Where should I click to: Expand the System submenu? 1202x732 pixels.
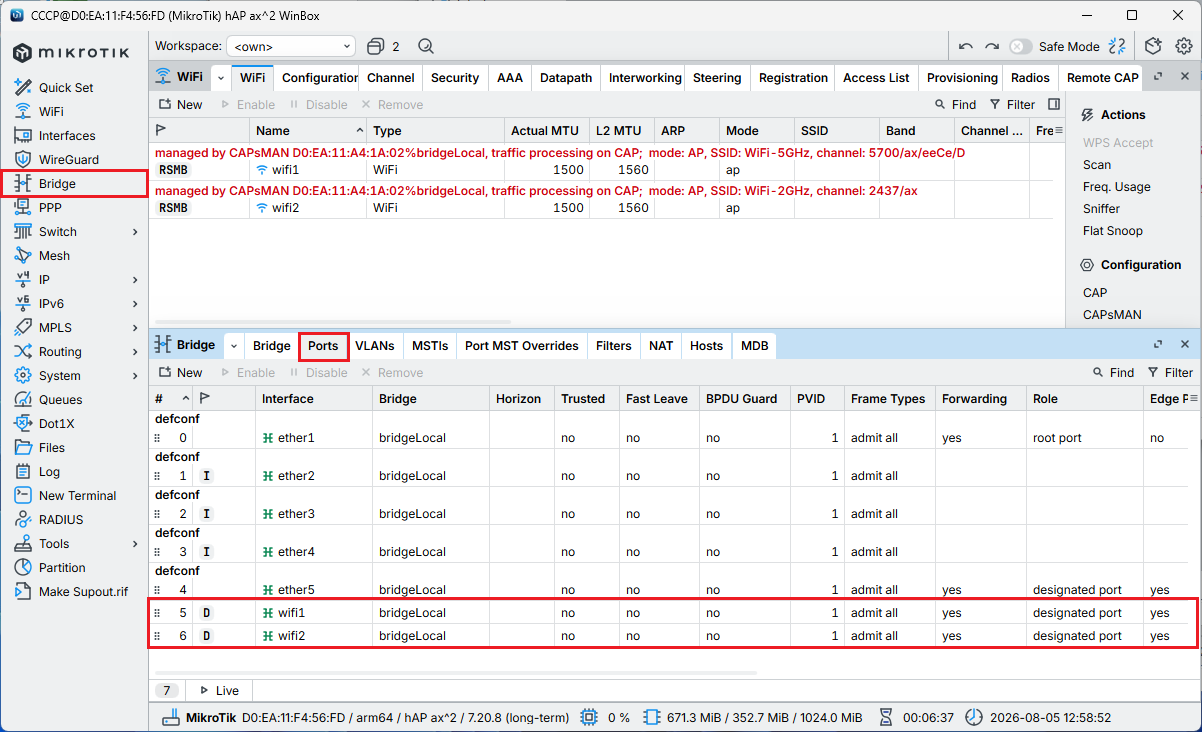(135, 376)
